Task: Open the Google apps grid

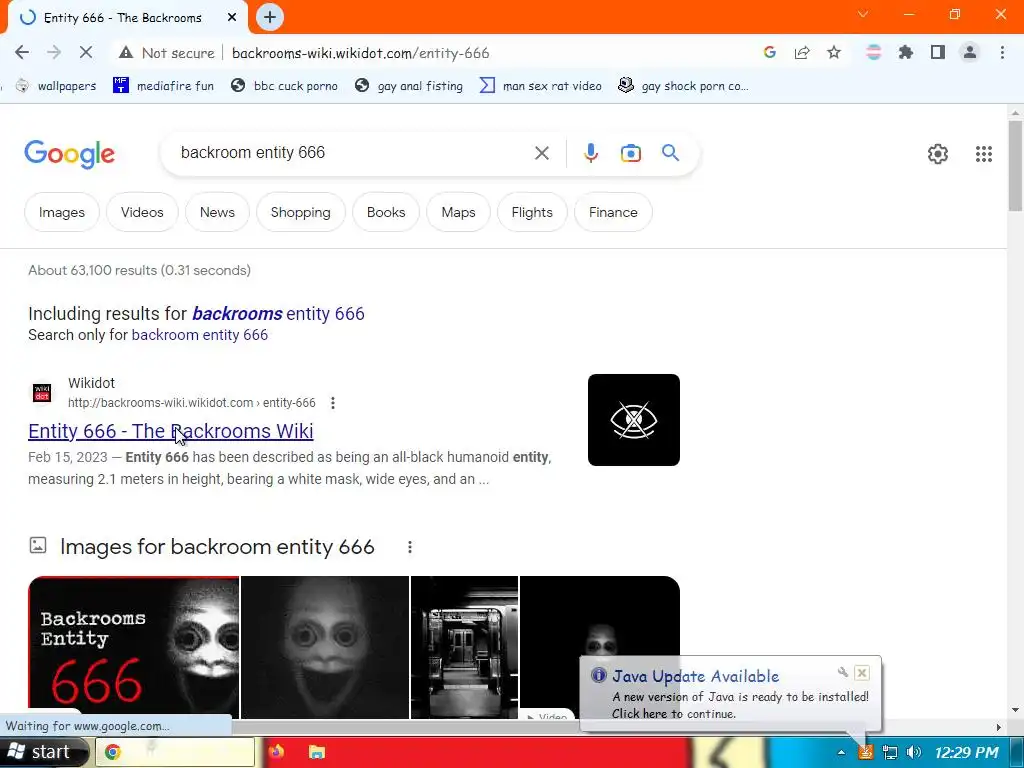Action: (984, 154)
